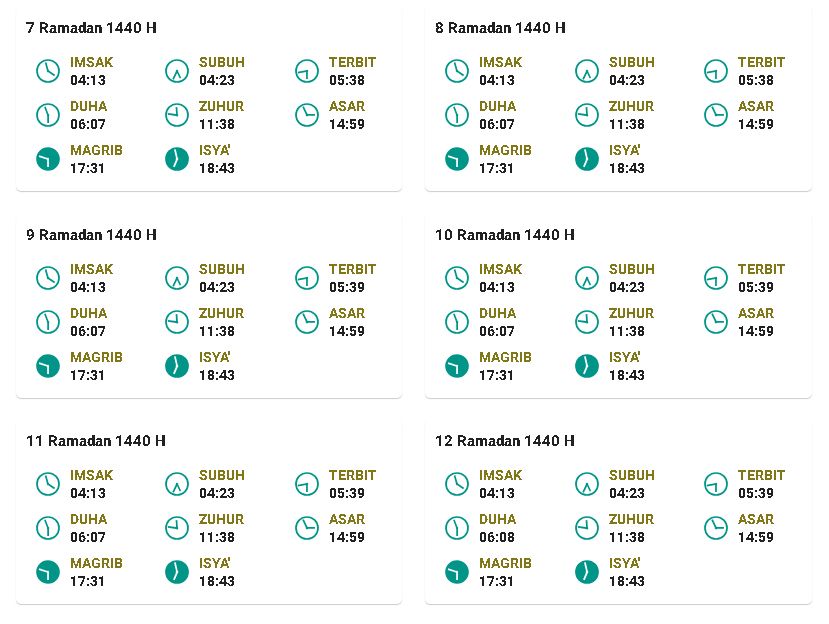This screenshot has height=624, width=829.
Task: Click SUBUH label in 10 Ramadan card
Action: tap(631, 269)
